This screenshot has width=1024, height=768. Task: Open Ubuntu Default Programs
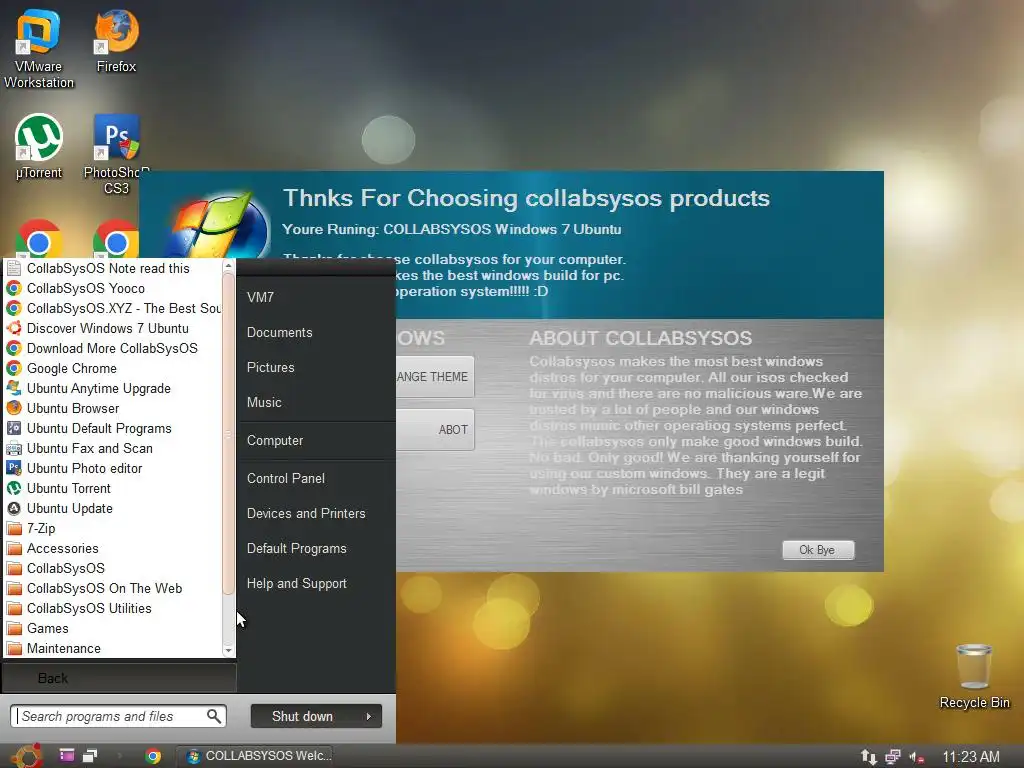114,428
